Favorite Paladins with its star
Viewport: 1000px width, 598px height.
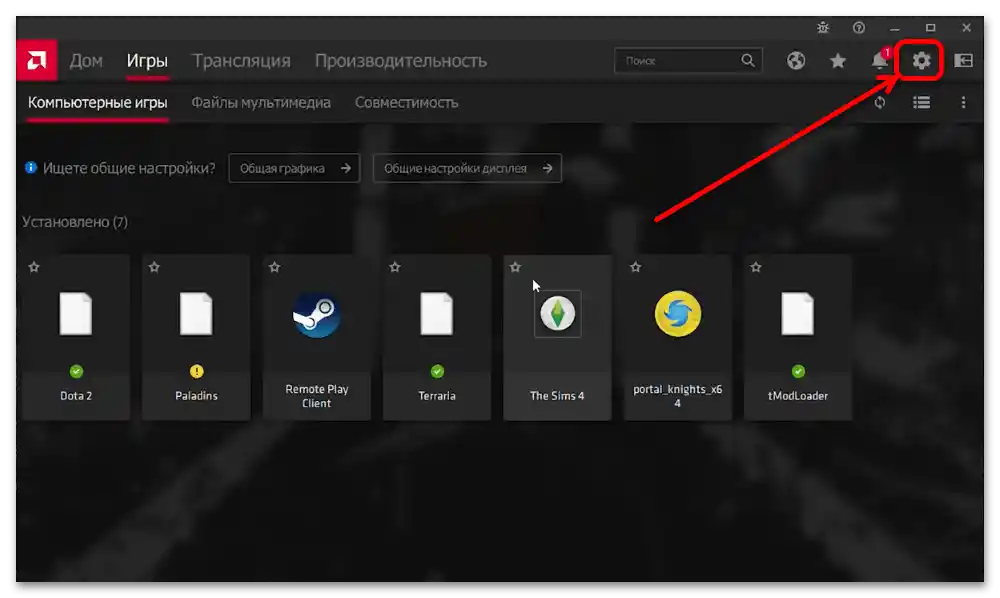point(154,267)
